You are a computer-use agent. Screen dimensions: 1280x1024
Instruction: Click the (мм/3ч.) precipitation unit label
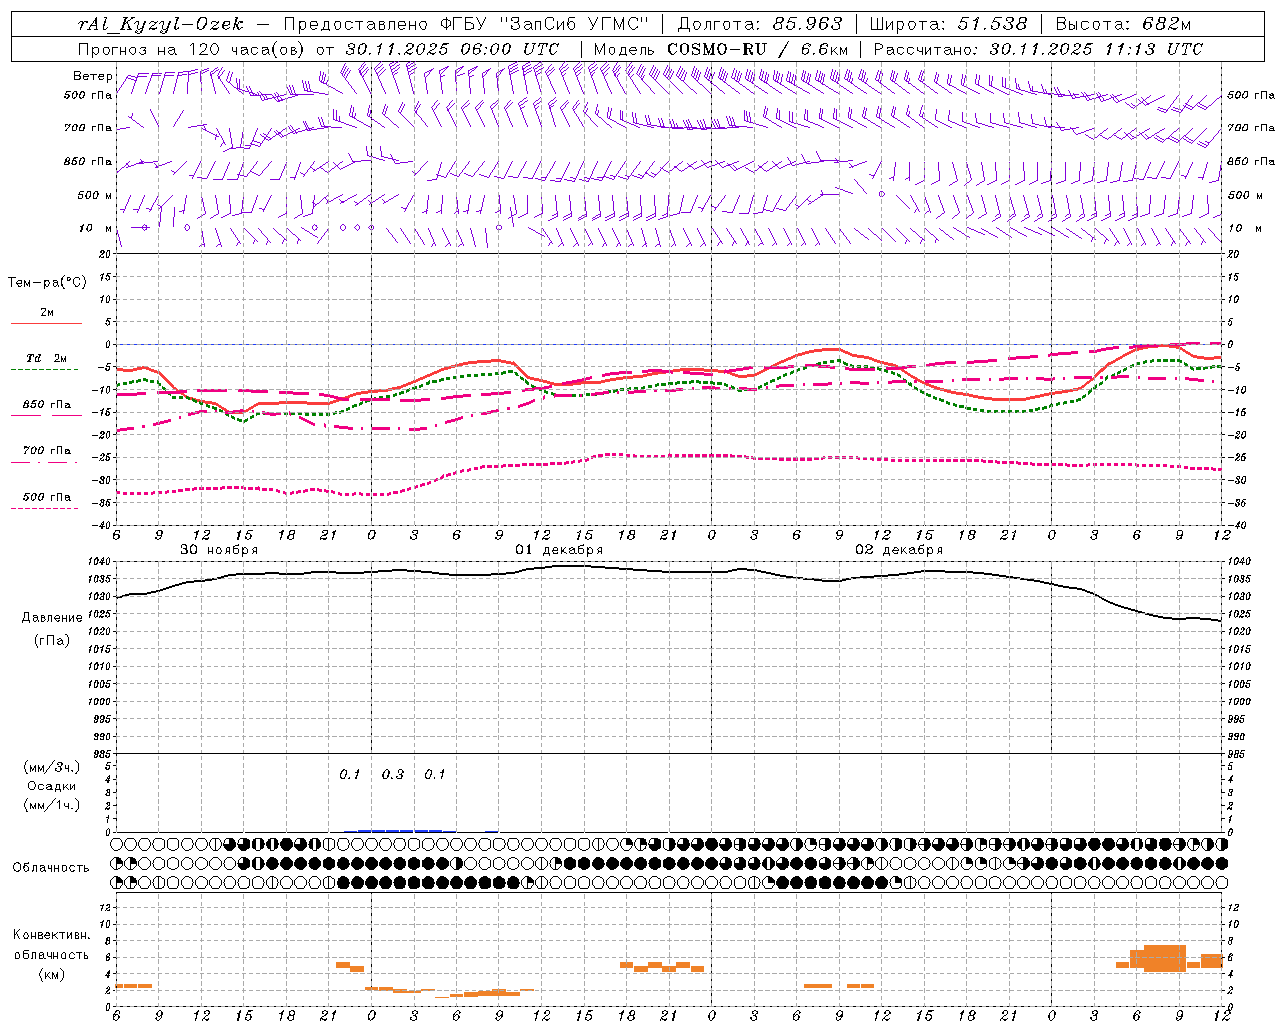[52, 767]
